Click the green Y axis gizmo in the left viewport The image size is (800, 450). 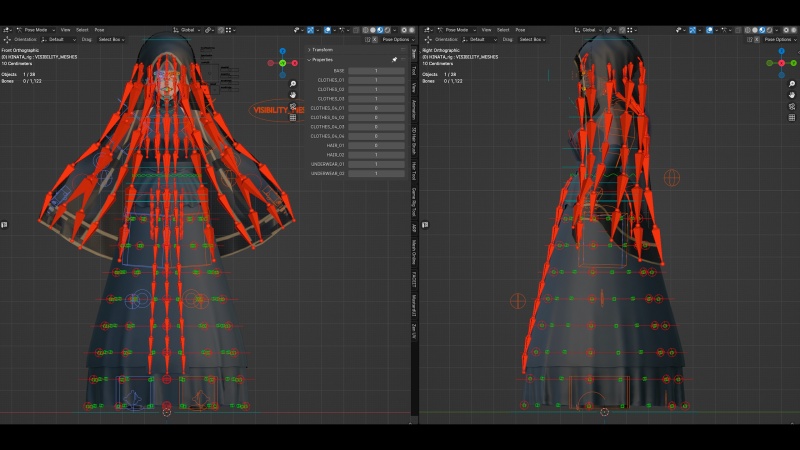click(x=282, y=63)
